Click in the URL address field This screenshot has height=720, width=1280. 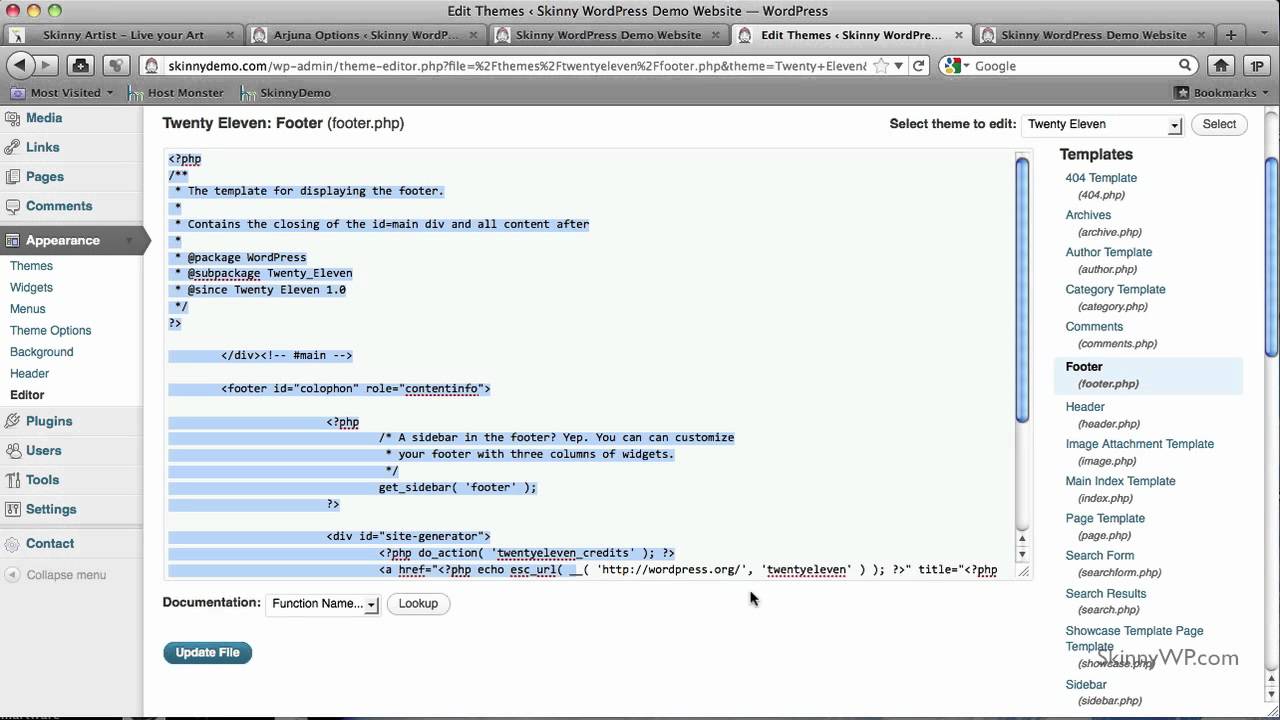pos(515,66)
